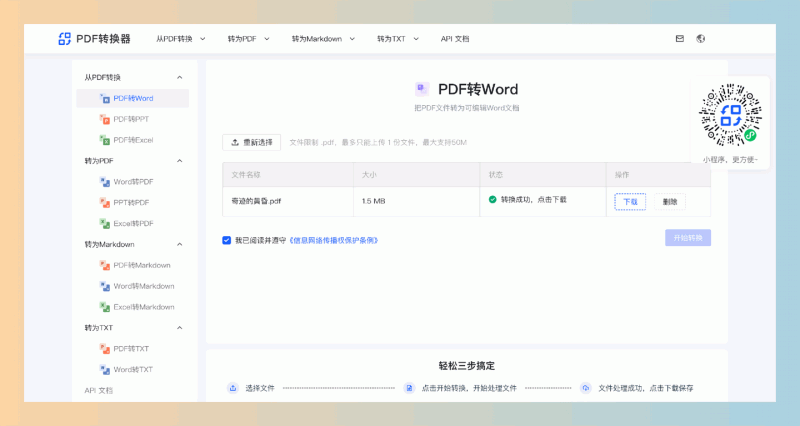
Task: Collapse the 转为TXT sidebar section chevron
Action: 180,328
